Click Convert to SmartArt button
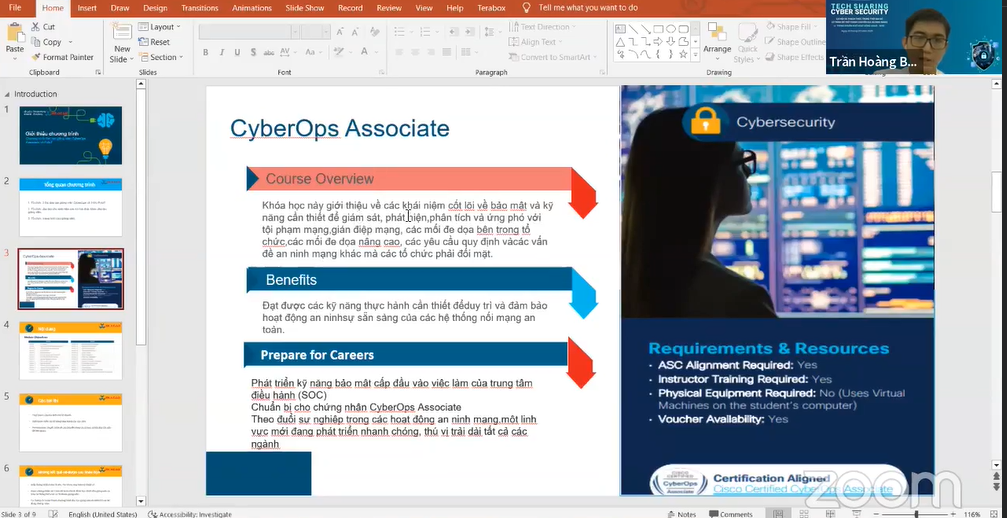 (x=552, y=57)
